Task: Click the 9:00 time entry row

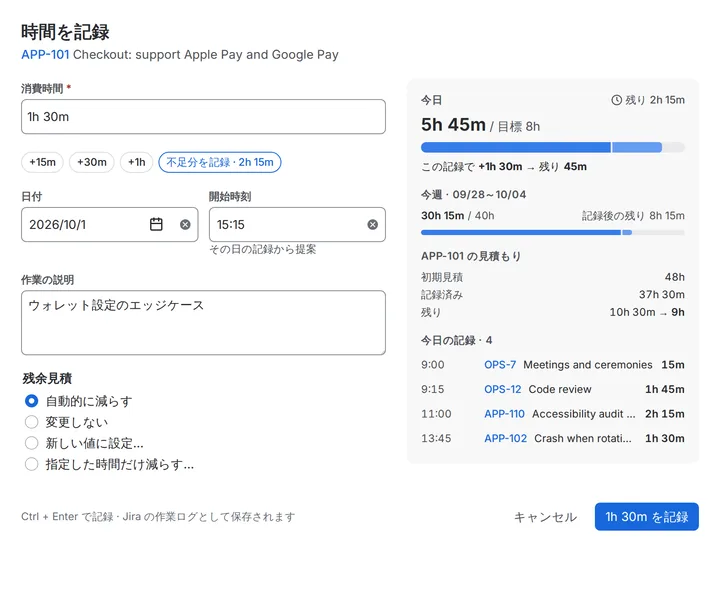Action: tap(553, 365)
